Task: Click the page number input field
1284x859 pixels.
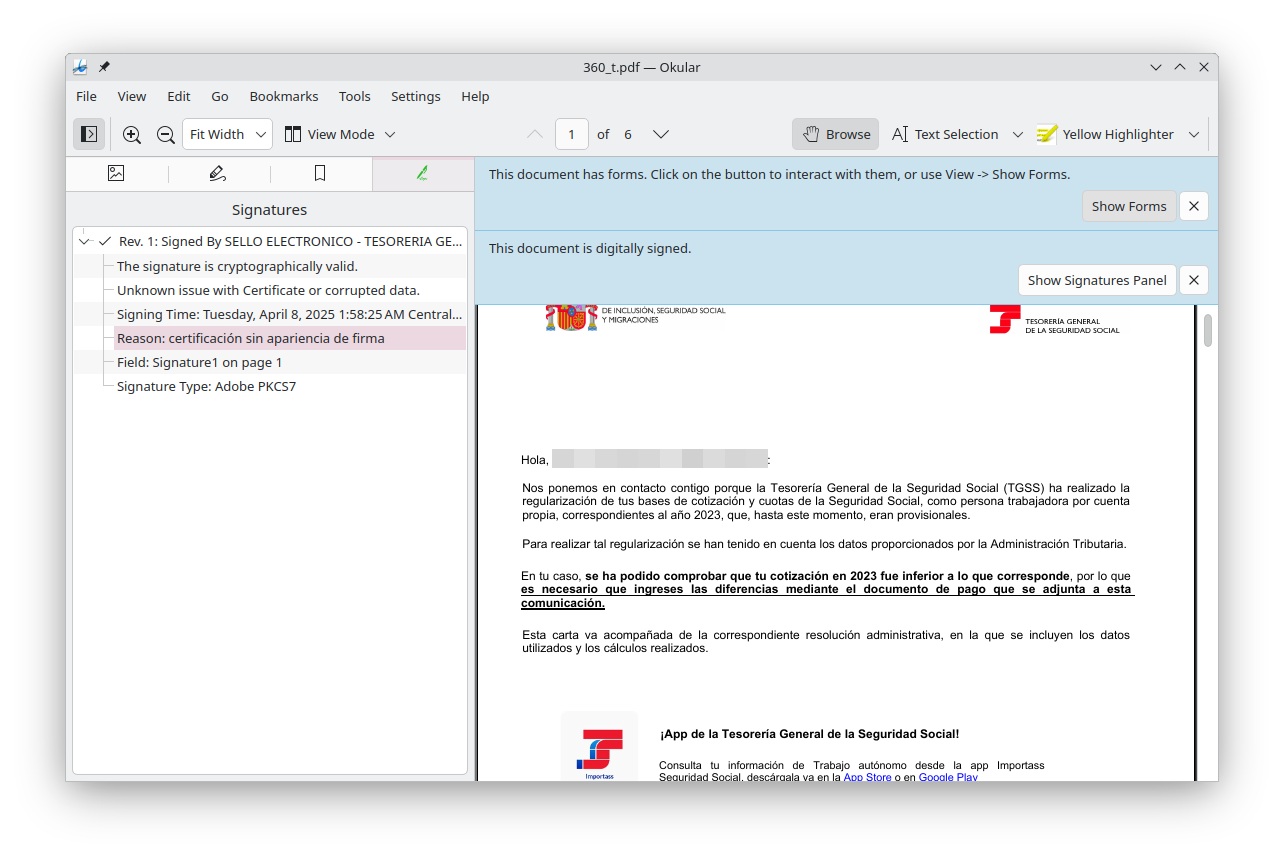Action: click(x=572, y=134)
